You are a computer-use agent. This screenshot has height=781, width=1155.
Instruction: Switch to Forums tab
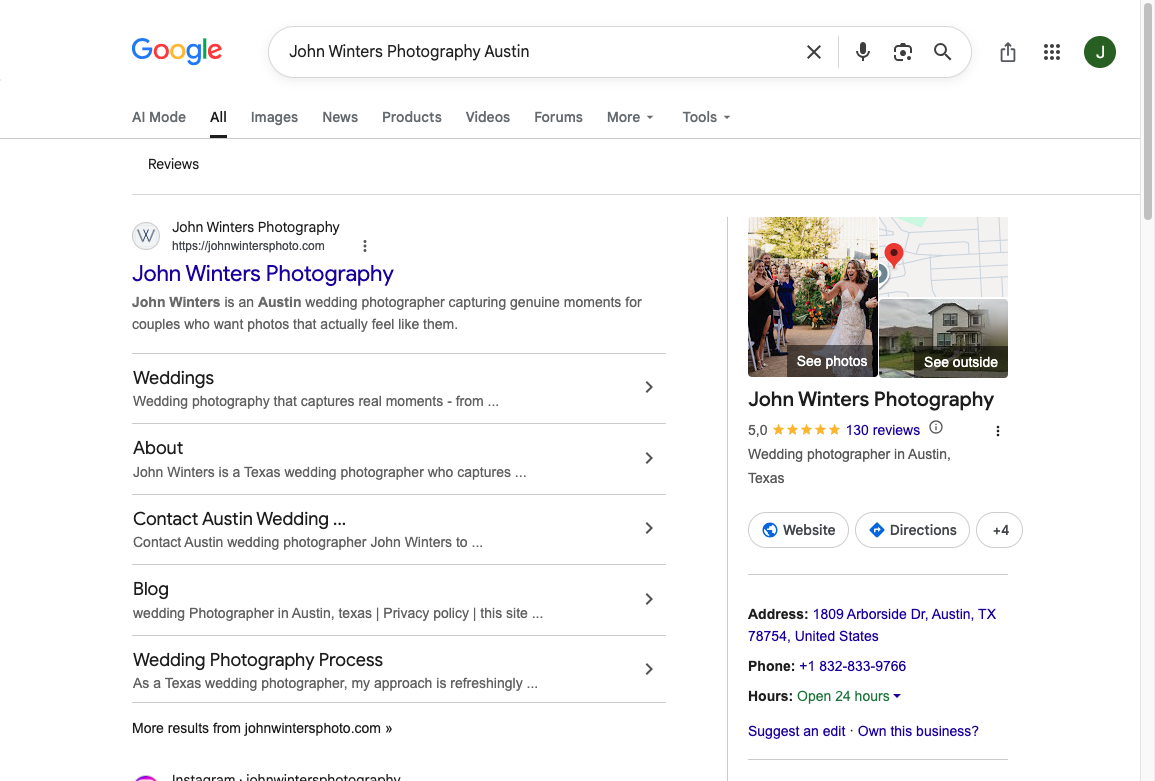[558, 117]
